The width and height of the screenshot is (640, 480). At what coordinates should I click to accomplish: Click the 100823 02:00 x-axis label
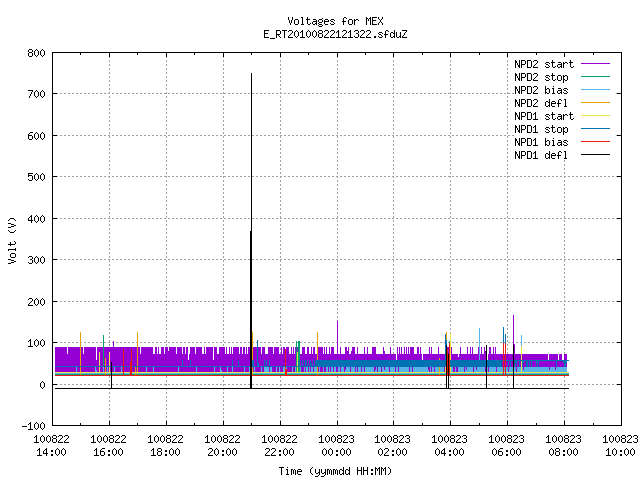pyautogui.click(x=393, y=446)
